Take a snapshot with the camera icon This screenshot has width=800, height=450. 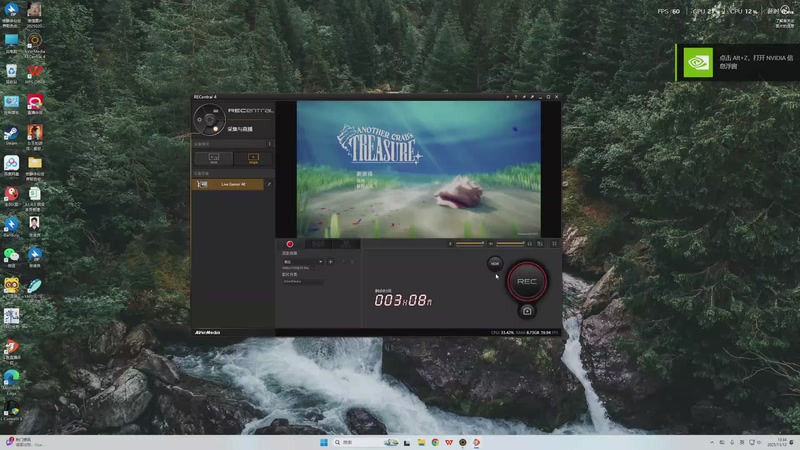click(x=527, y=311)
